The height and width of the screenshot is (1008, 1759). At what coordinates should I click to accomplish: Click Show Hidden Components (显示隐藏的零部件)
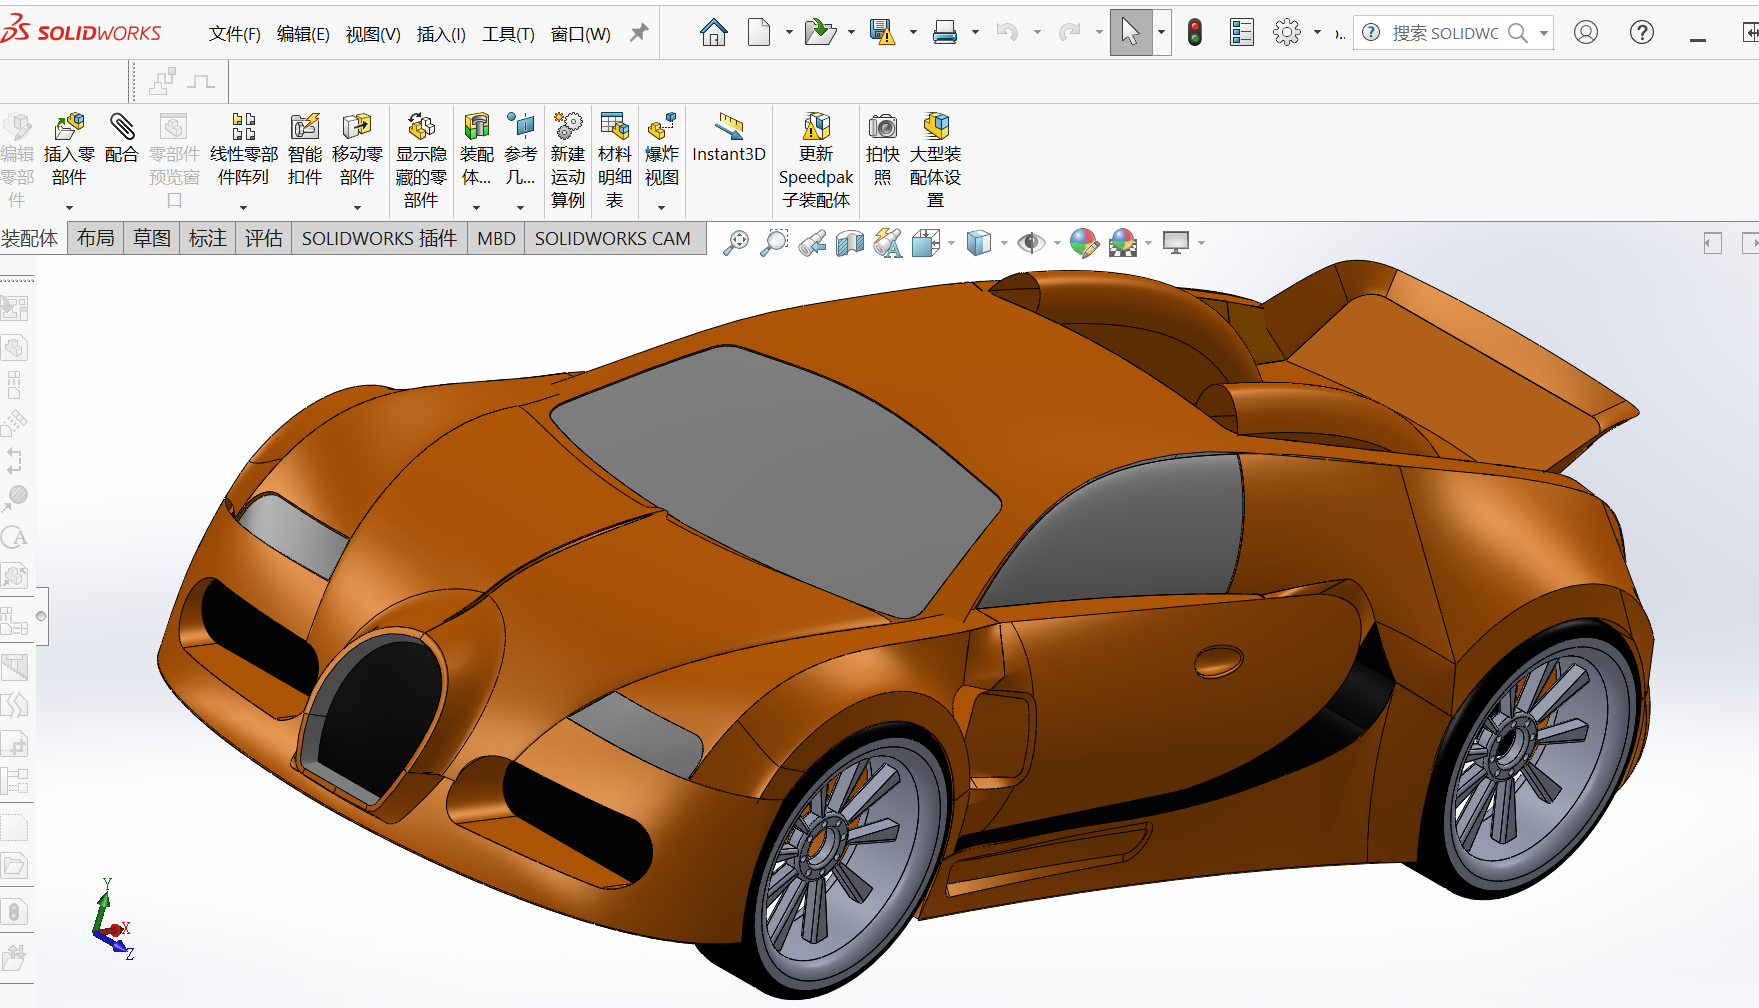coord(421,160)
